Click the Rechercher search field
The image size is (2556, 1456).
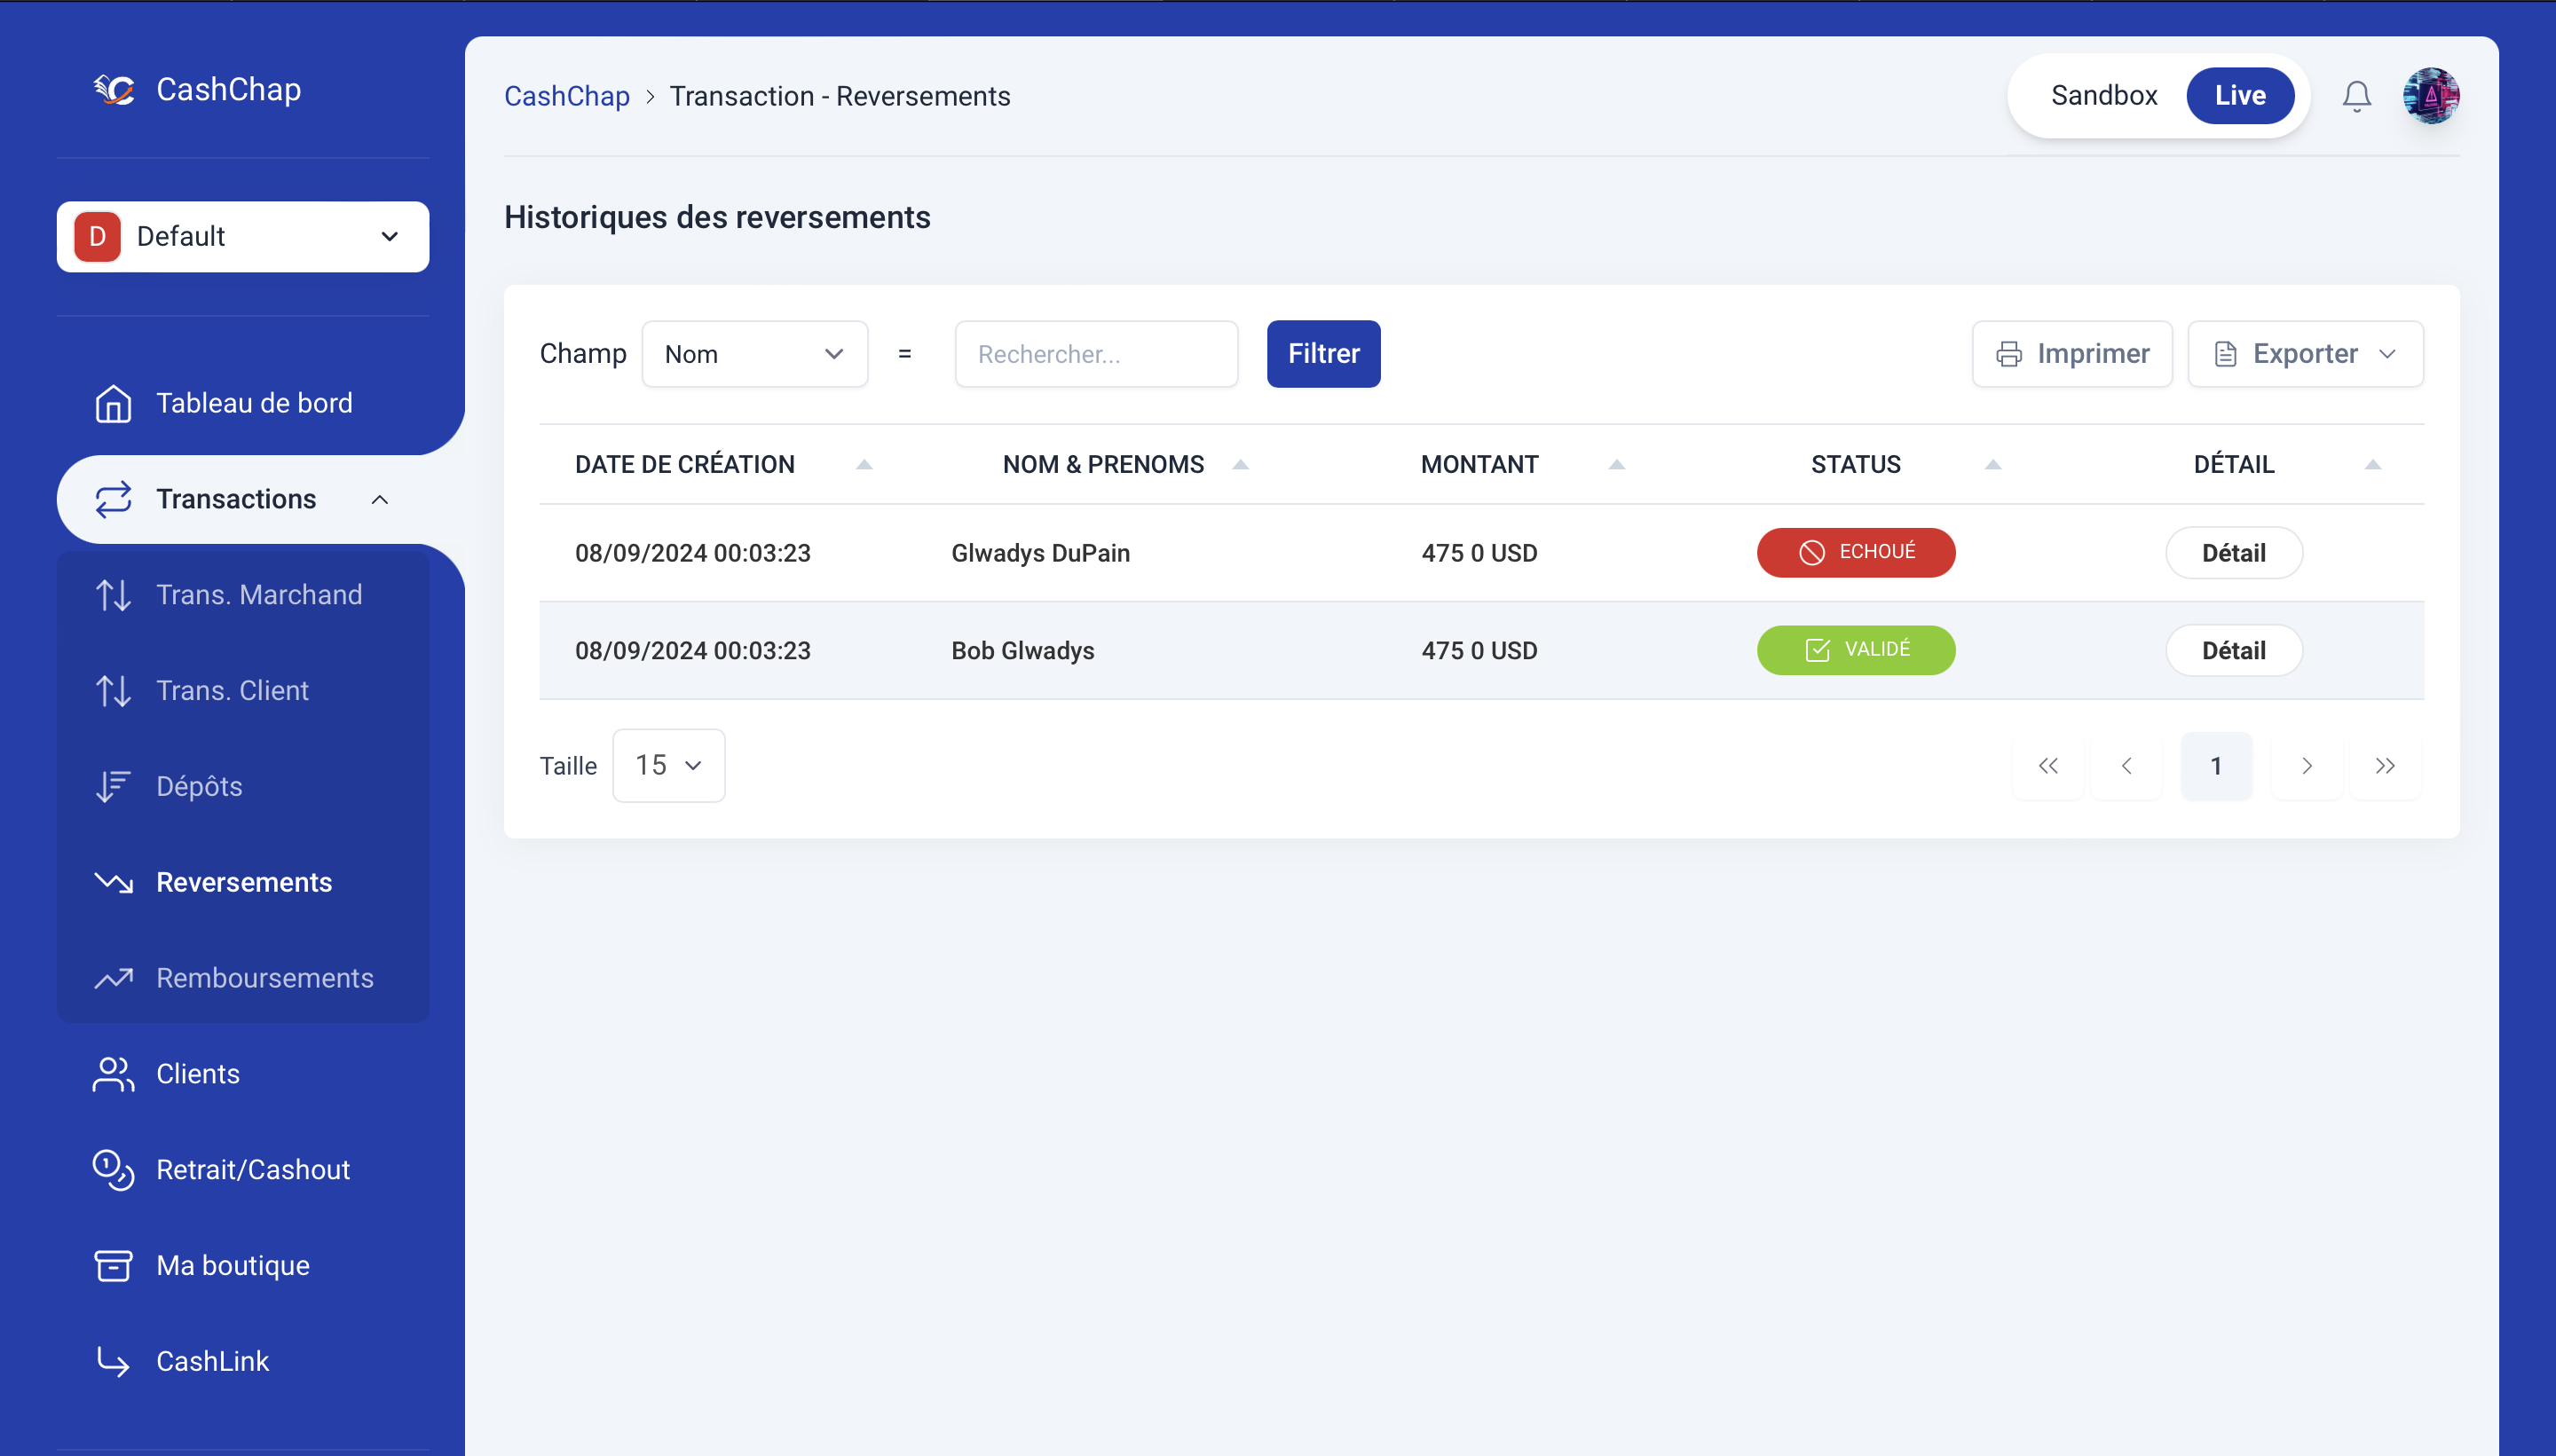[1096, 354]
